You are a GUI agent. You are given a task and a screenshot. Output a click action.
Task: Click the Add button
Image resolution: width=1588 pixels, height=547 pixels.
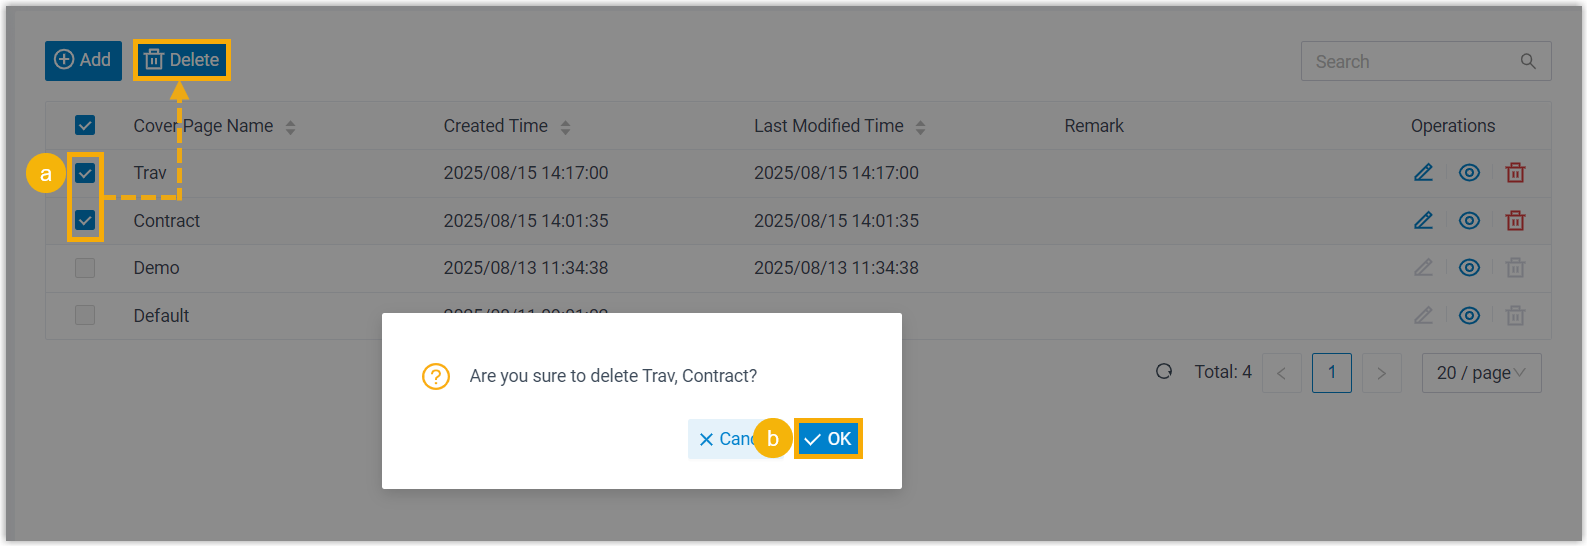pyautogui.click(x=83, y=60)
